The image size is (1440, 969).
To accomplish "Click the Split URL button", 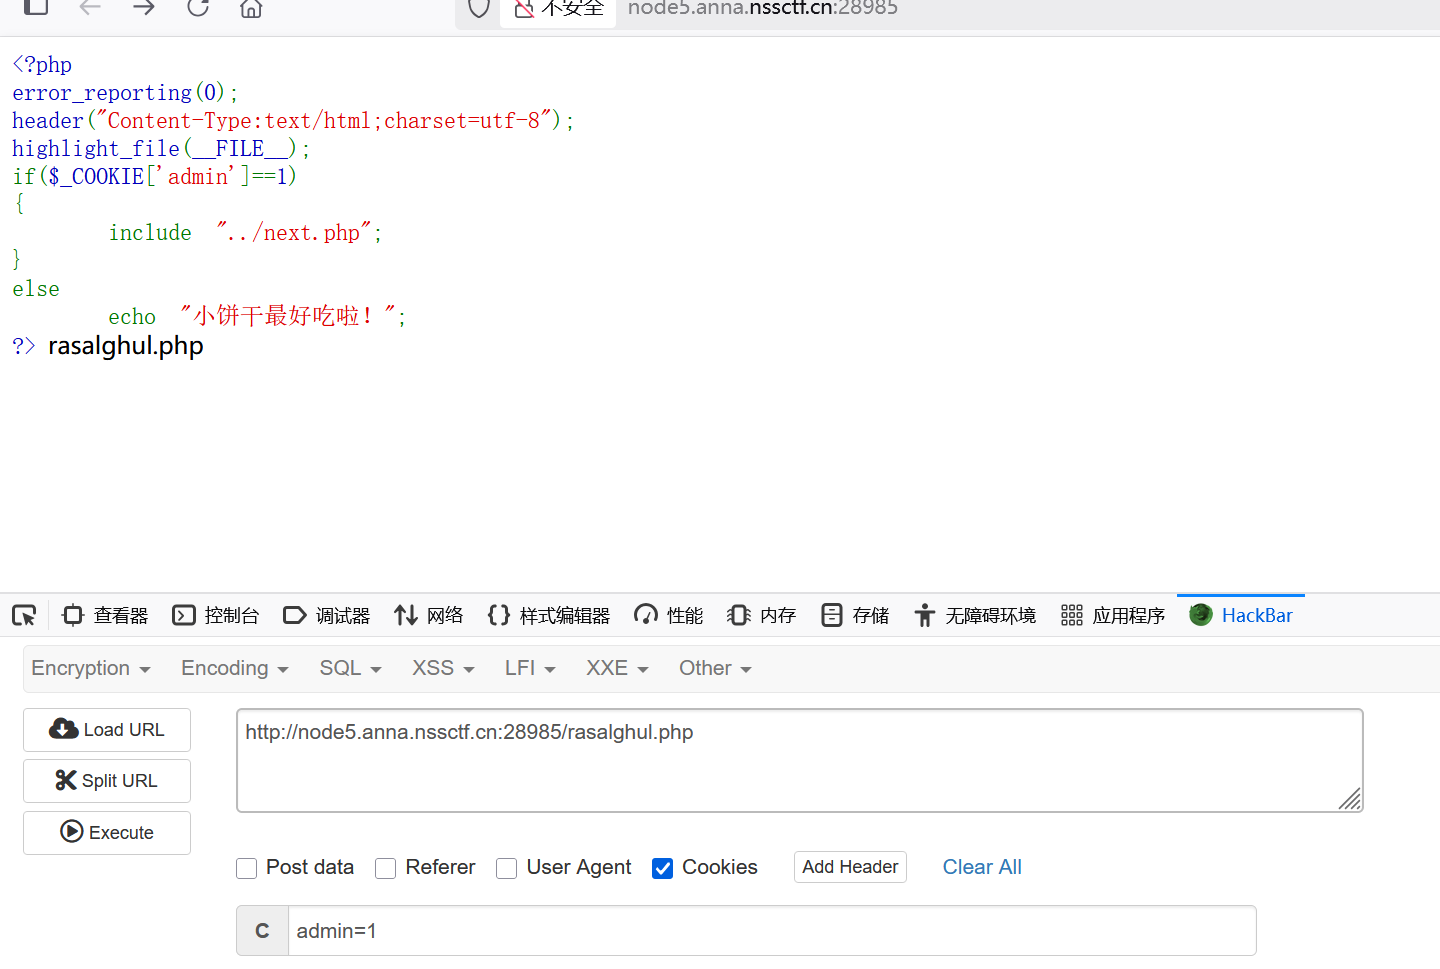I will click(x=107, y=781).
